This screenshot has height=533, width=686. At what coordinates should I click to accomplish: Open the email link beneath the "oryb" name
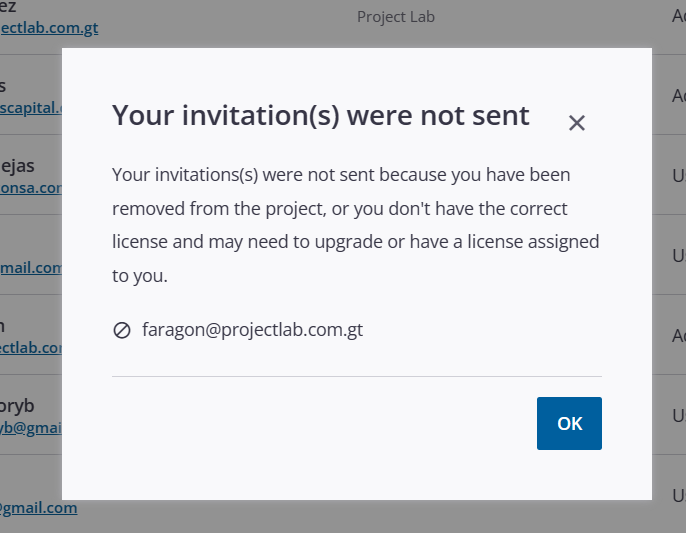[x=30, y=427]
